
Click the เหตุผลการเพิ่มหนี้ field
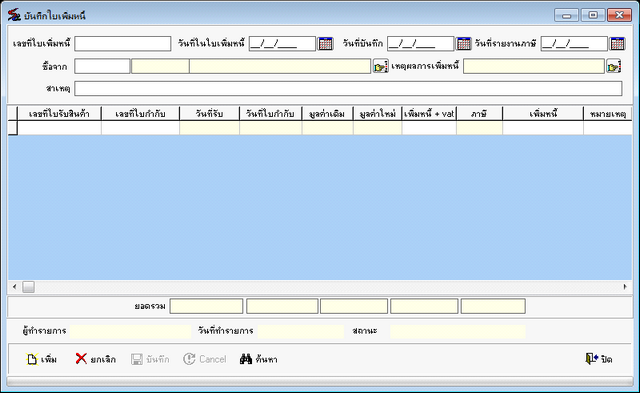[x=534, y=66]
